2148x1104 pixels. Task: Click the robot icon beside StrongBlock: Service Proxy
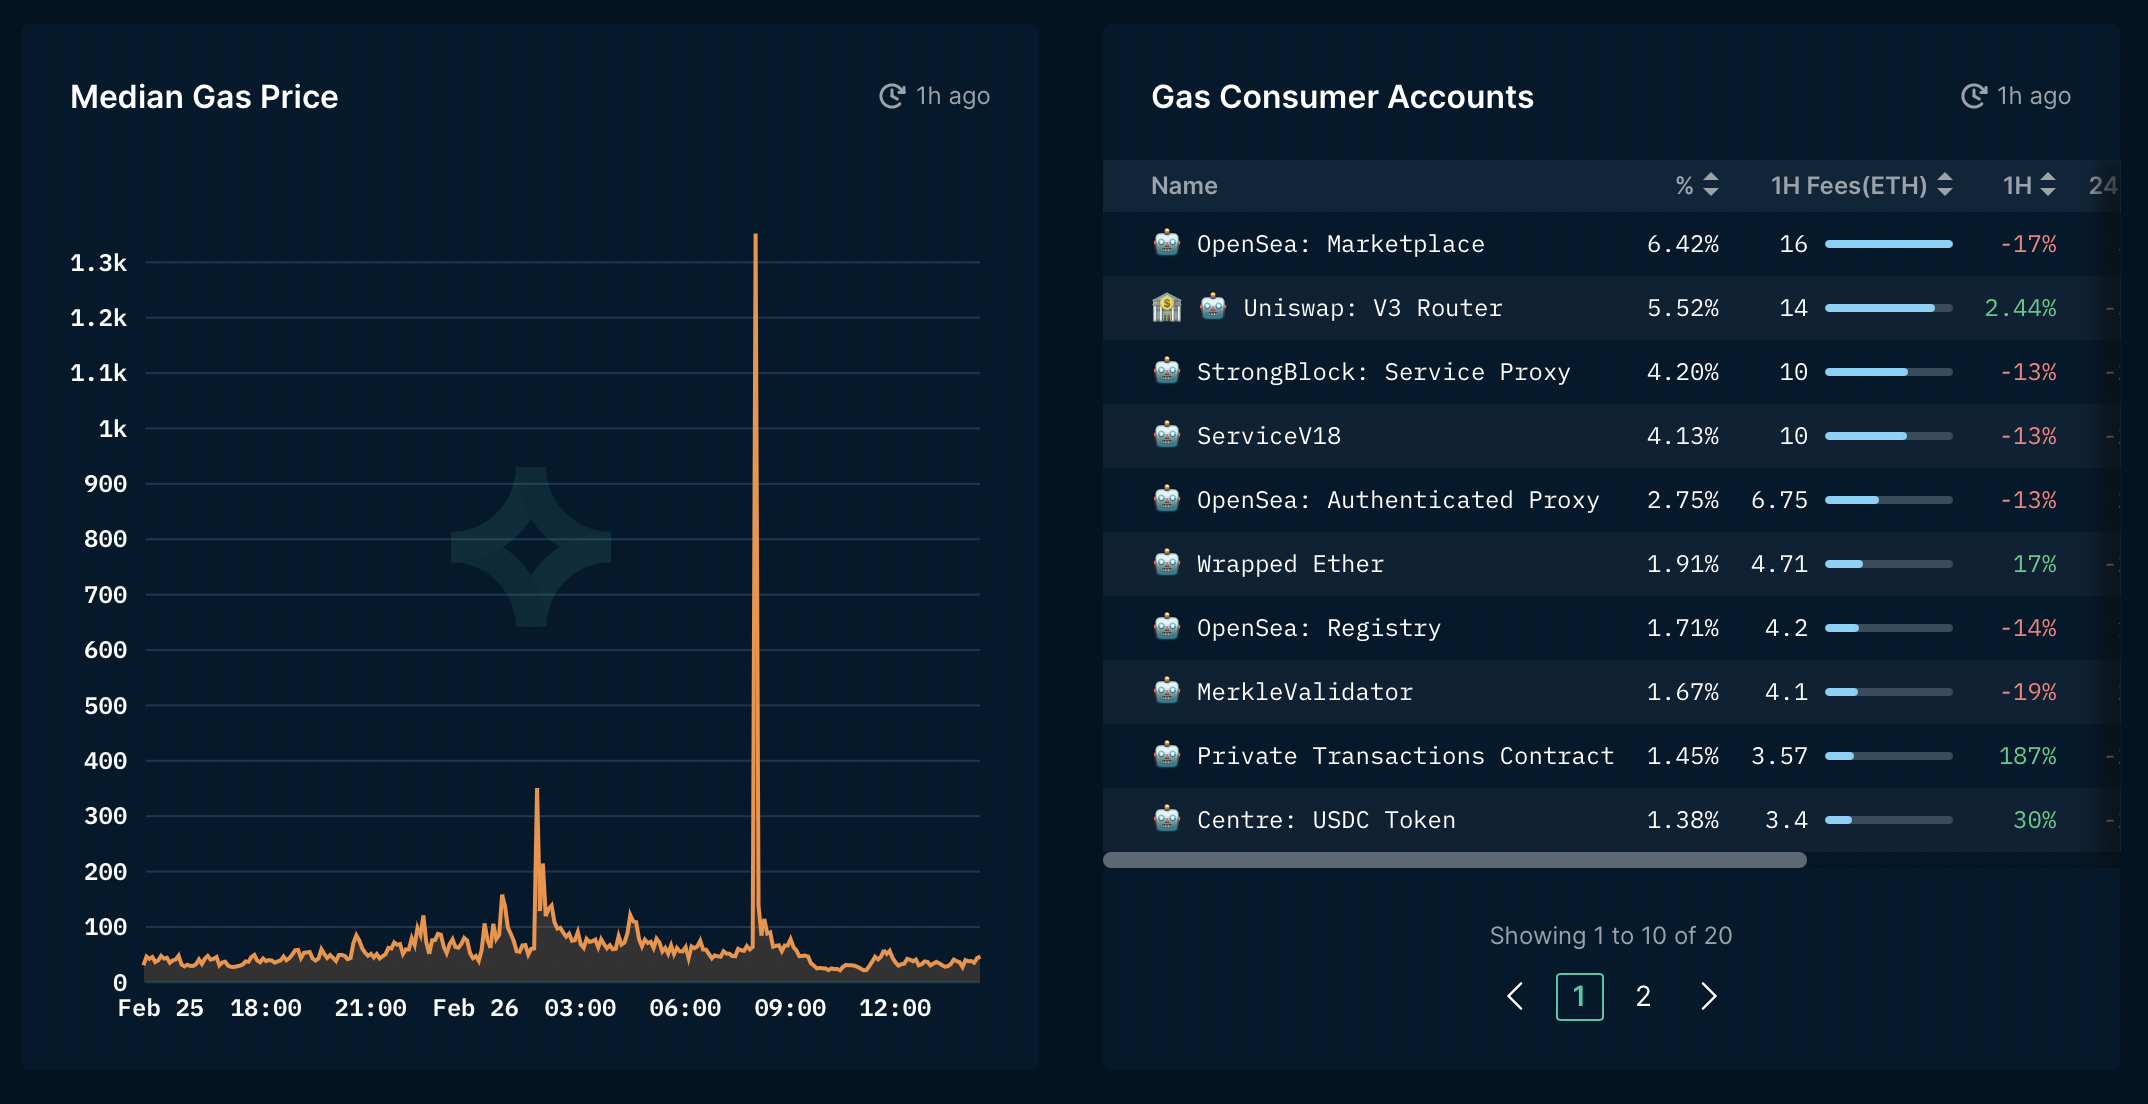[x=1167, y=371]
